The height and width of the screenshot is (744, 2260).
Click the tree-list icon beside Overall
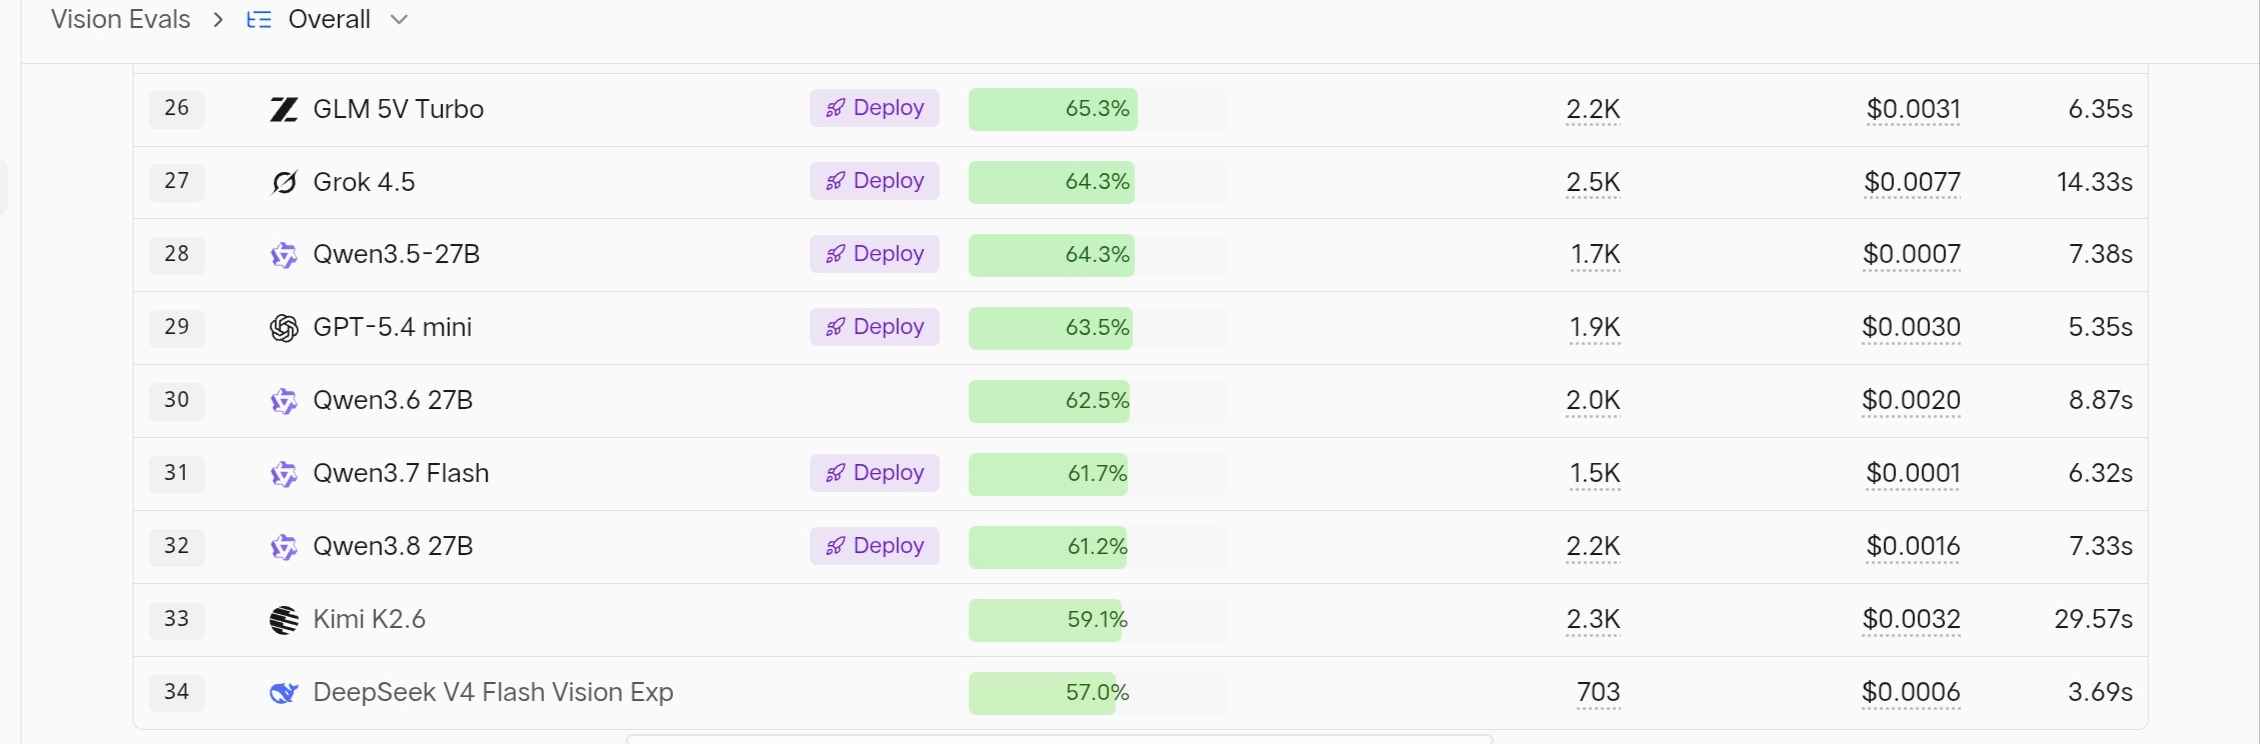click(x=259, y=20)
